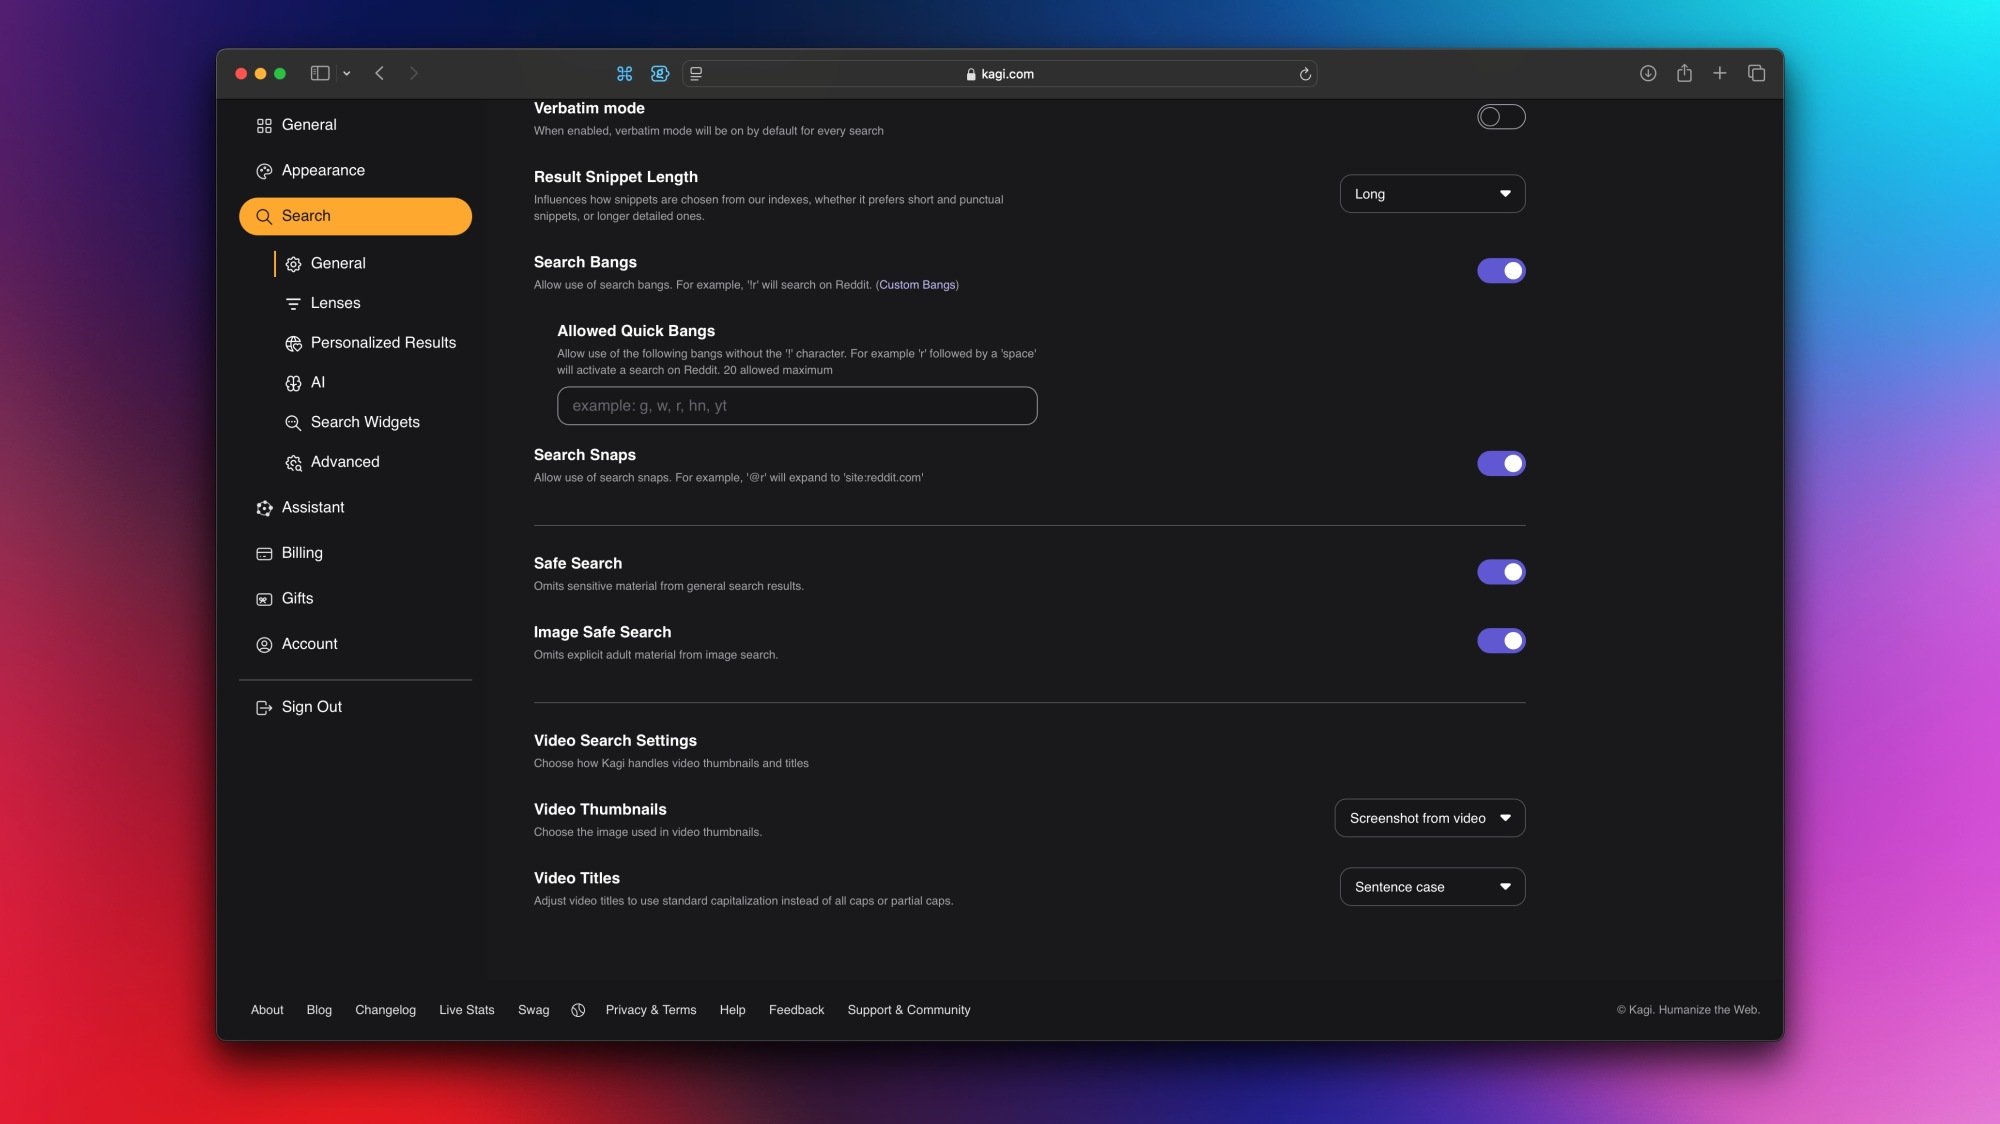Click the kagi.com address bar
Screen dimensions: 2000x1124
[1000, 74]
